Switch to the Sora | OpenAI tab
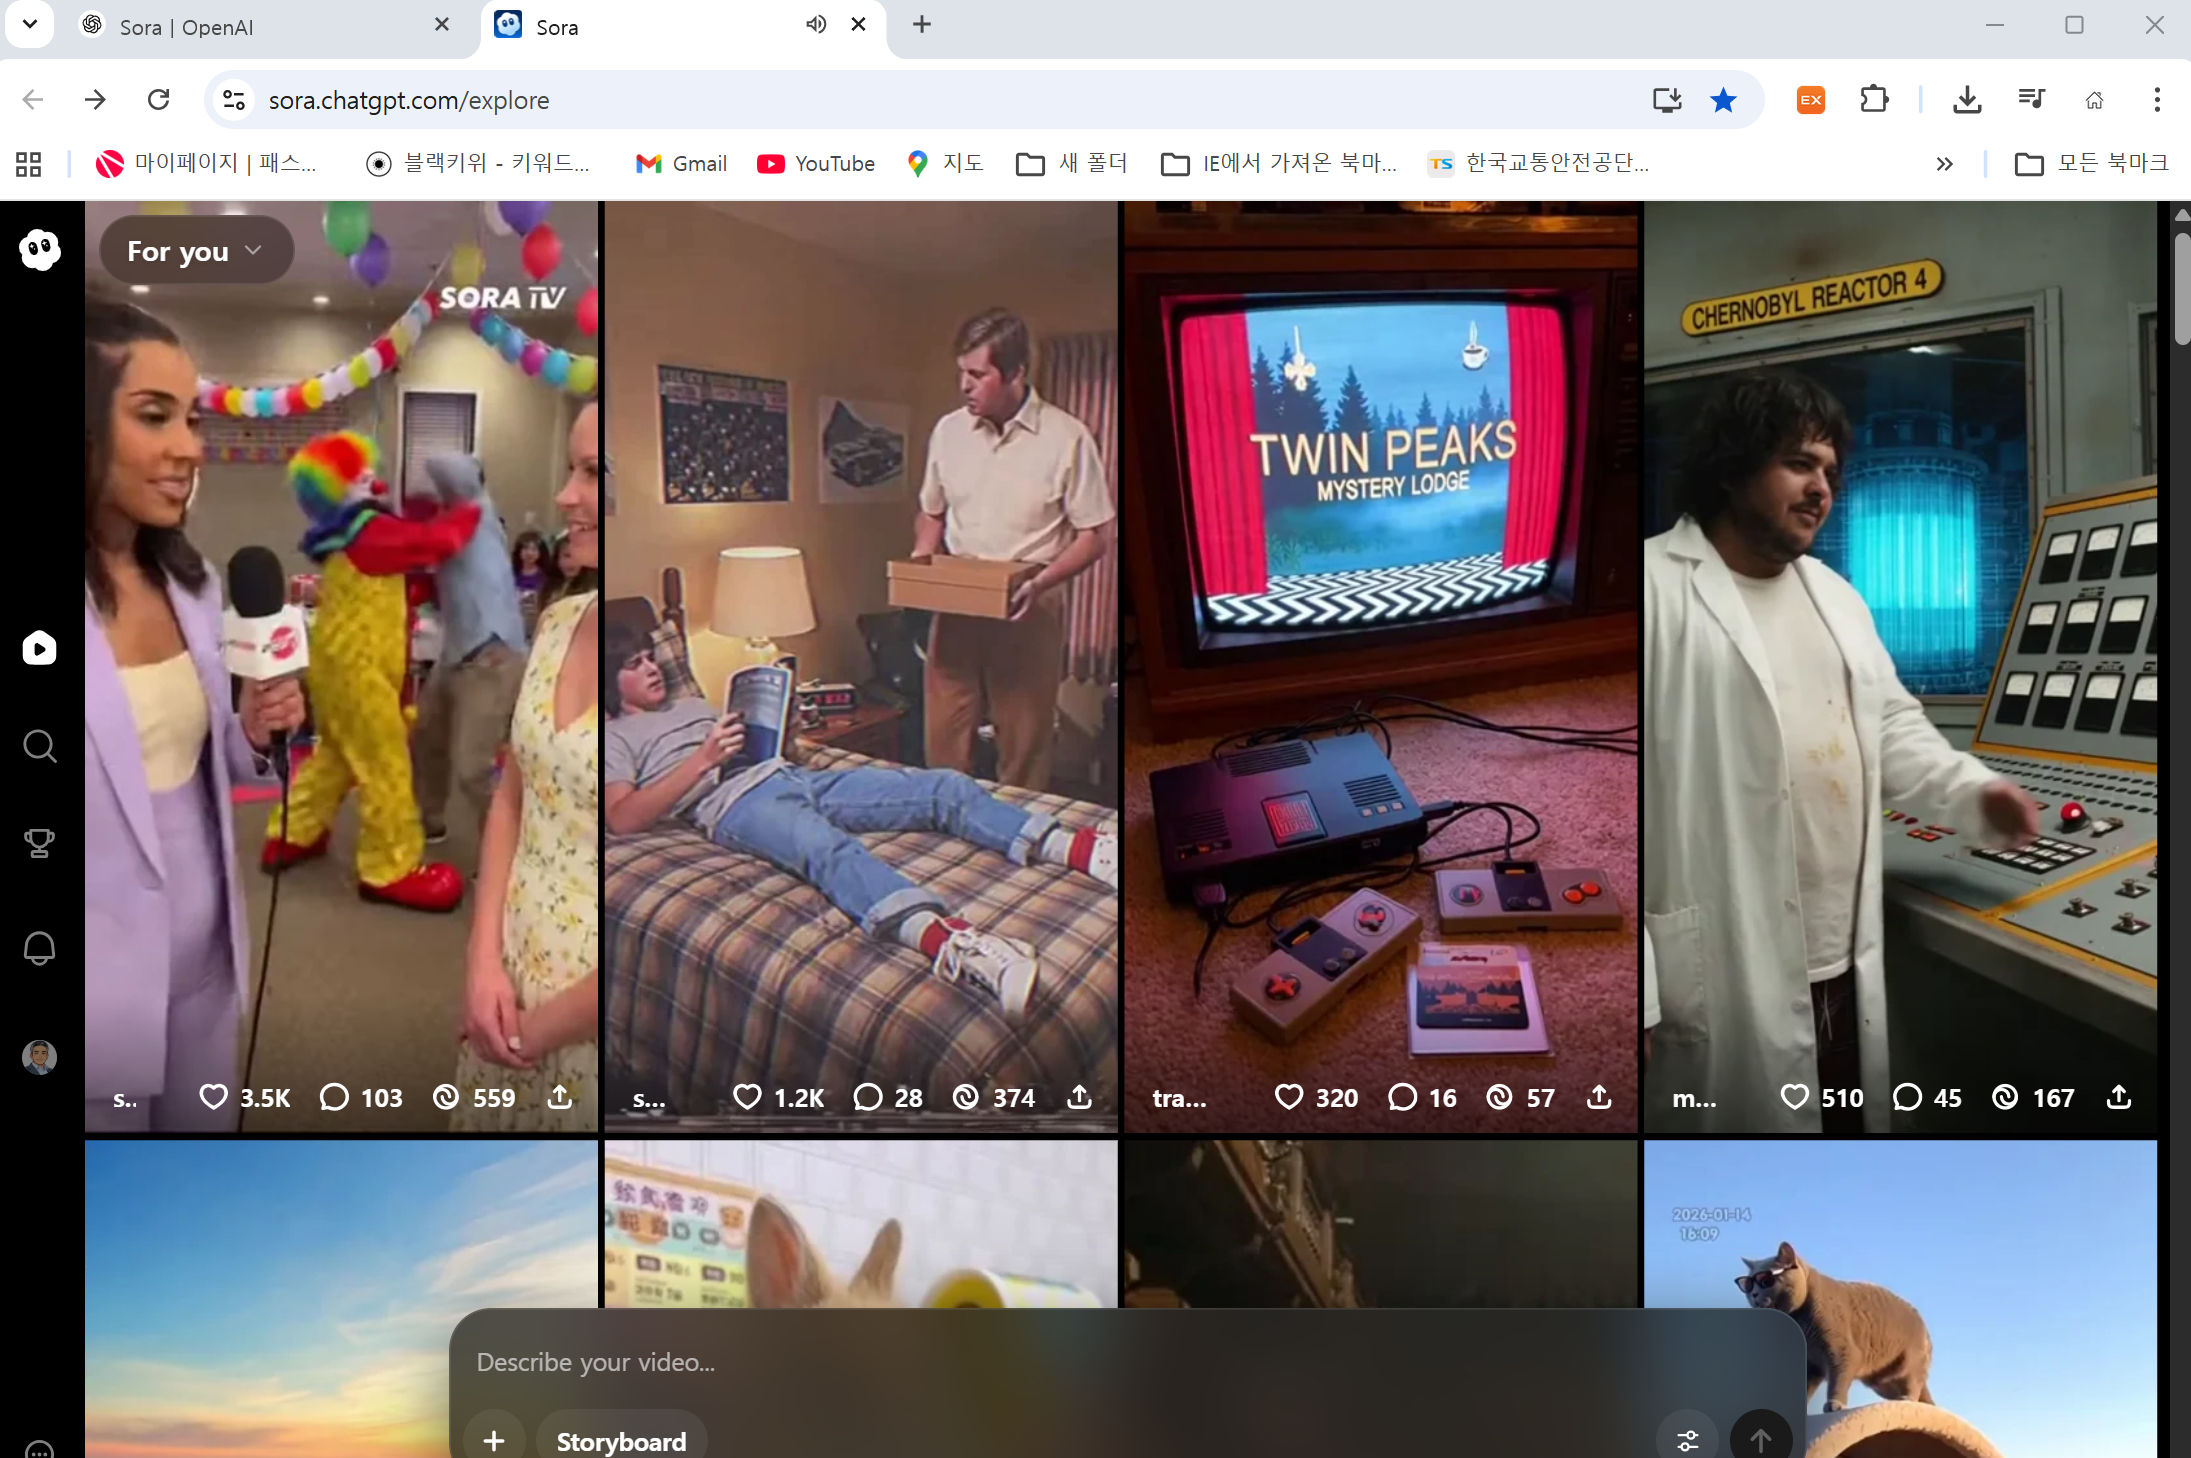Image resolution: width=2191 pixels, height=1458 pixels. [266, 27]
